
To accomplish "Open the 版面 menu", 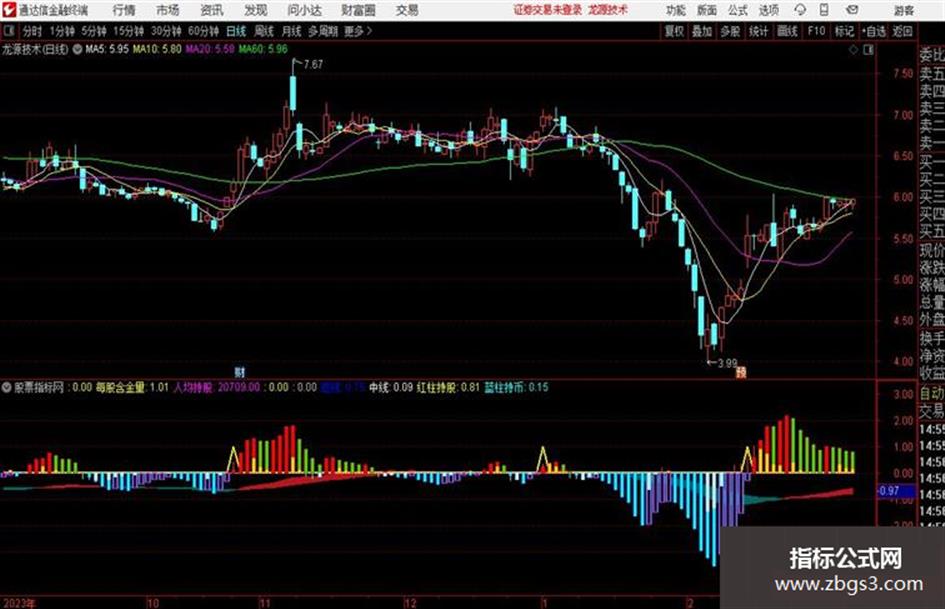I will click(x=707, y=10).
